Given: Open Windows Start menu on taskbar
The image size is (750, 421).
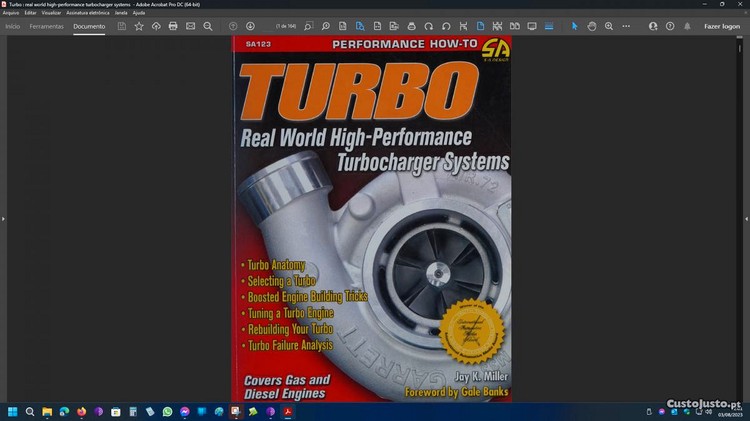Looking at the screenshot, I should coord(13,411).
